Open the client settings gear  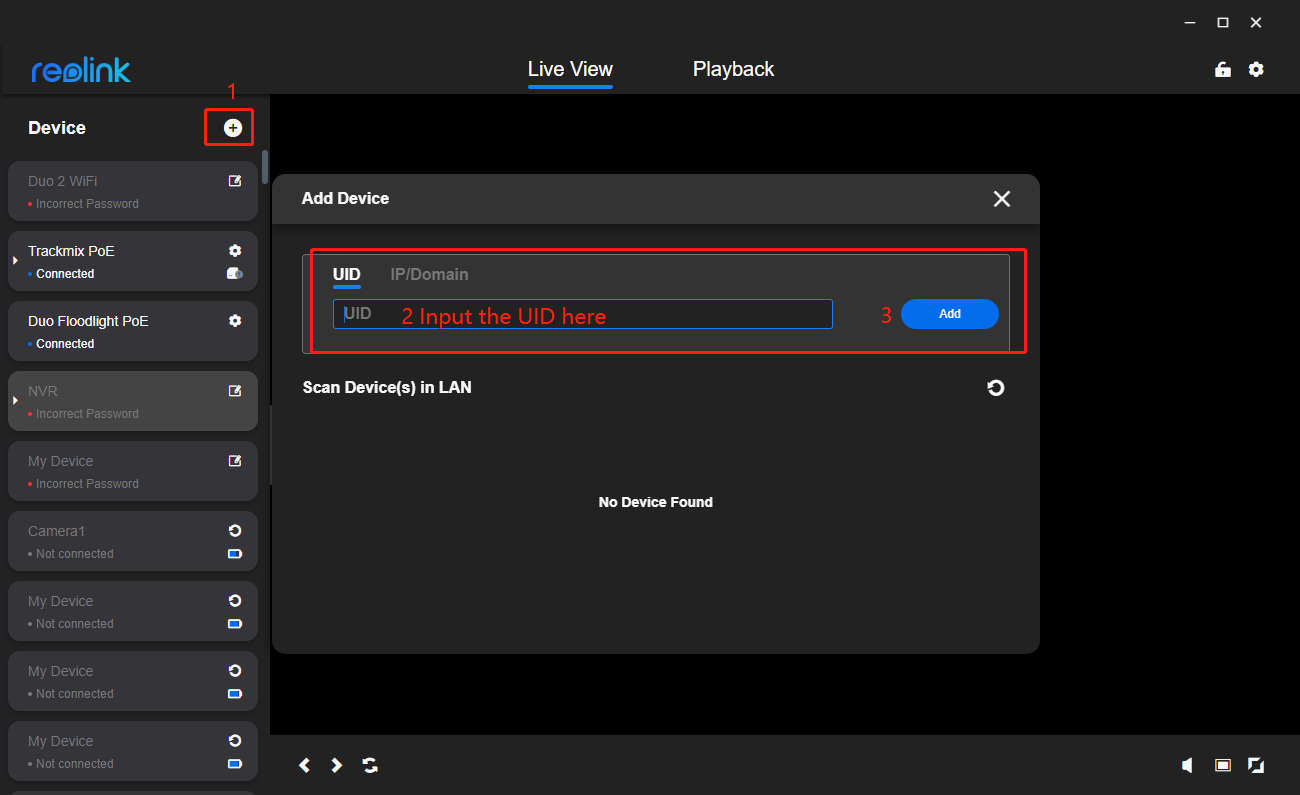[x=1256, y=69]
